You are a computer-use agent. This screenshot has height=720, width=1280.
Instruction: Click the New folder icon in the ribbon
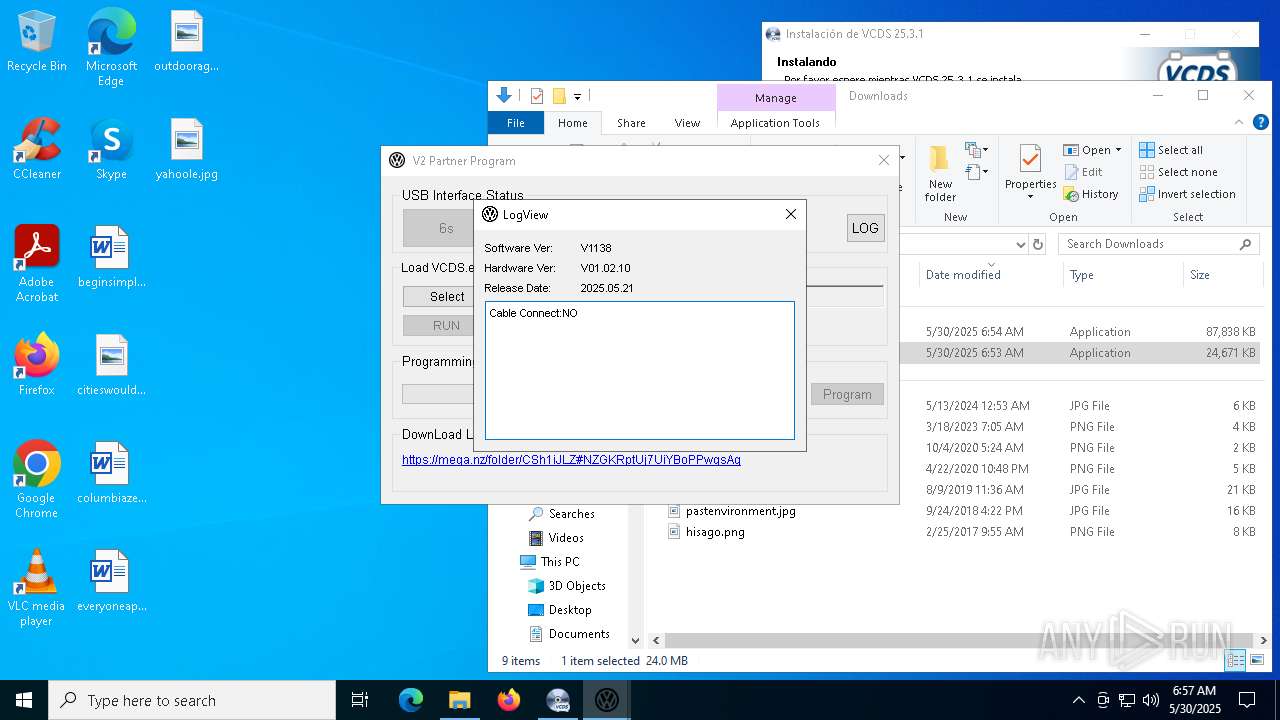tap(940, 174)
